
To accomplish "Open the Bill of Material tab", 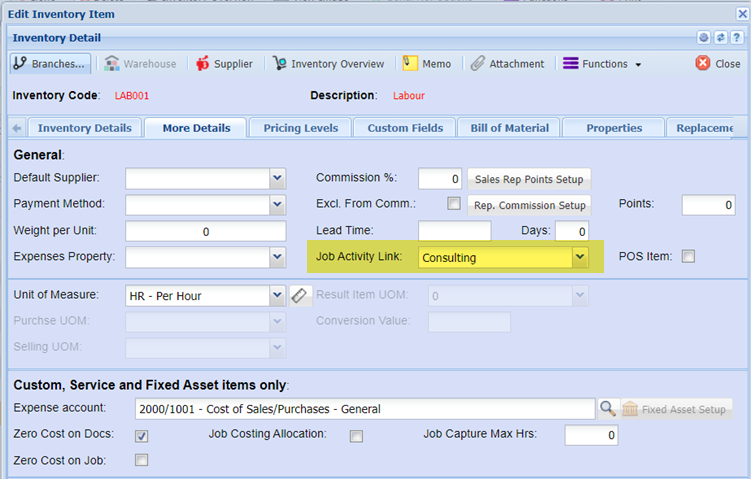I will tap(509, 128).
